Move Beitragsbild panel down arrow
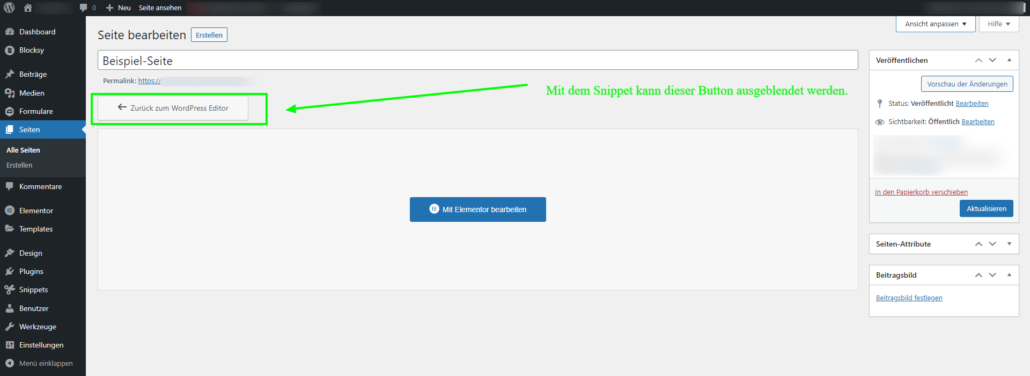The width and height of the screenshot is (1030, 376). (x=993, y=274)
